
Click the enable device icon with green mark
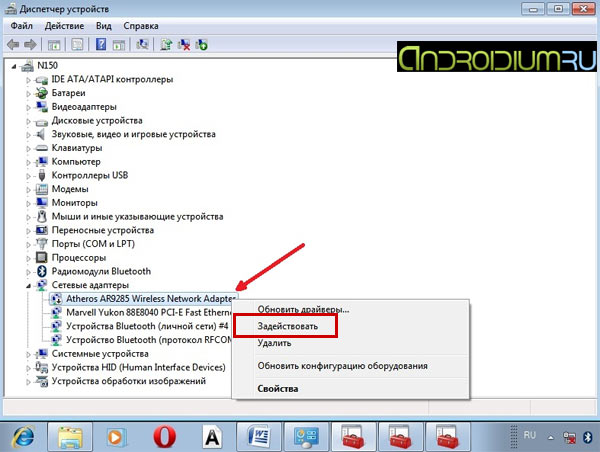coord(202,44)
